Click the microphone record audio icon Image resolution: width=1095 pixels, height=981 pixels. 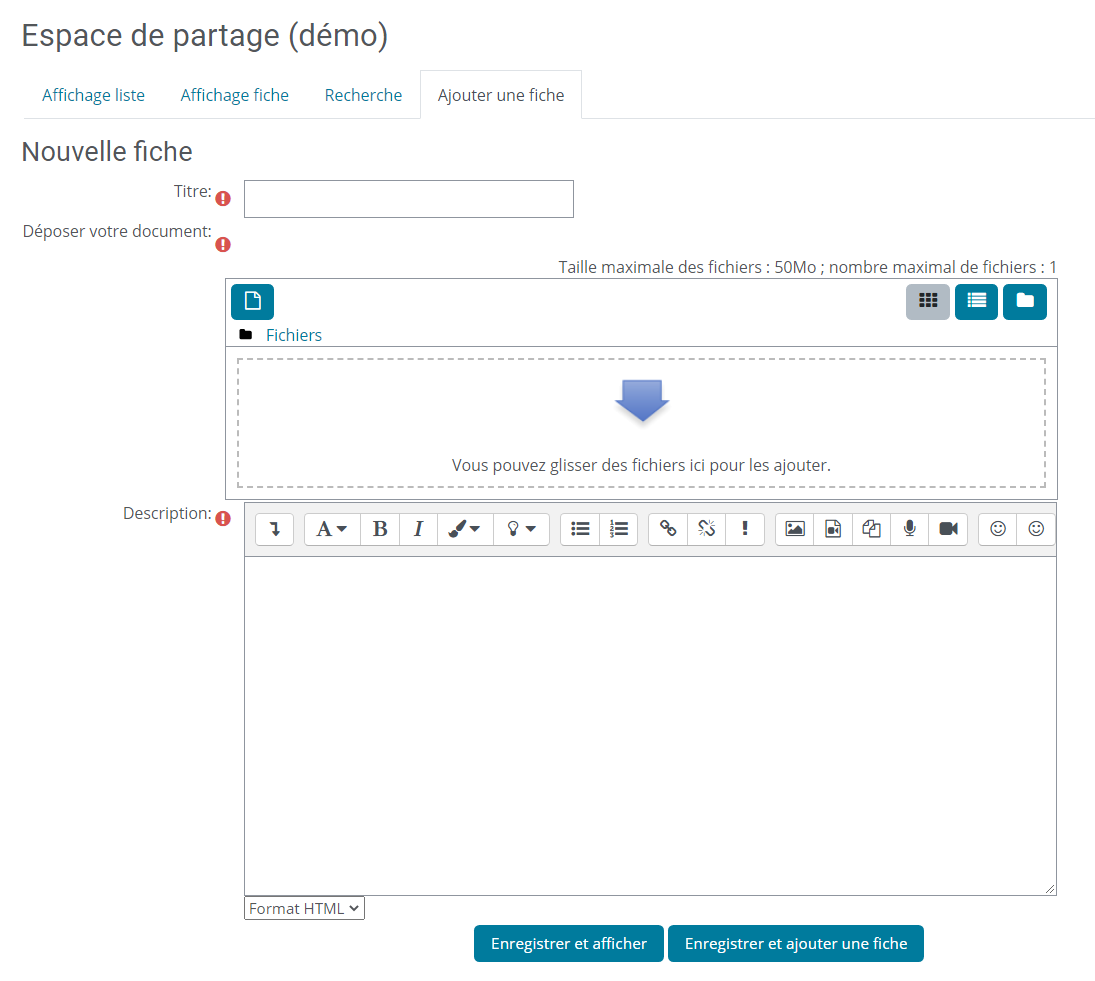coord(909,529)
